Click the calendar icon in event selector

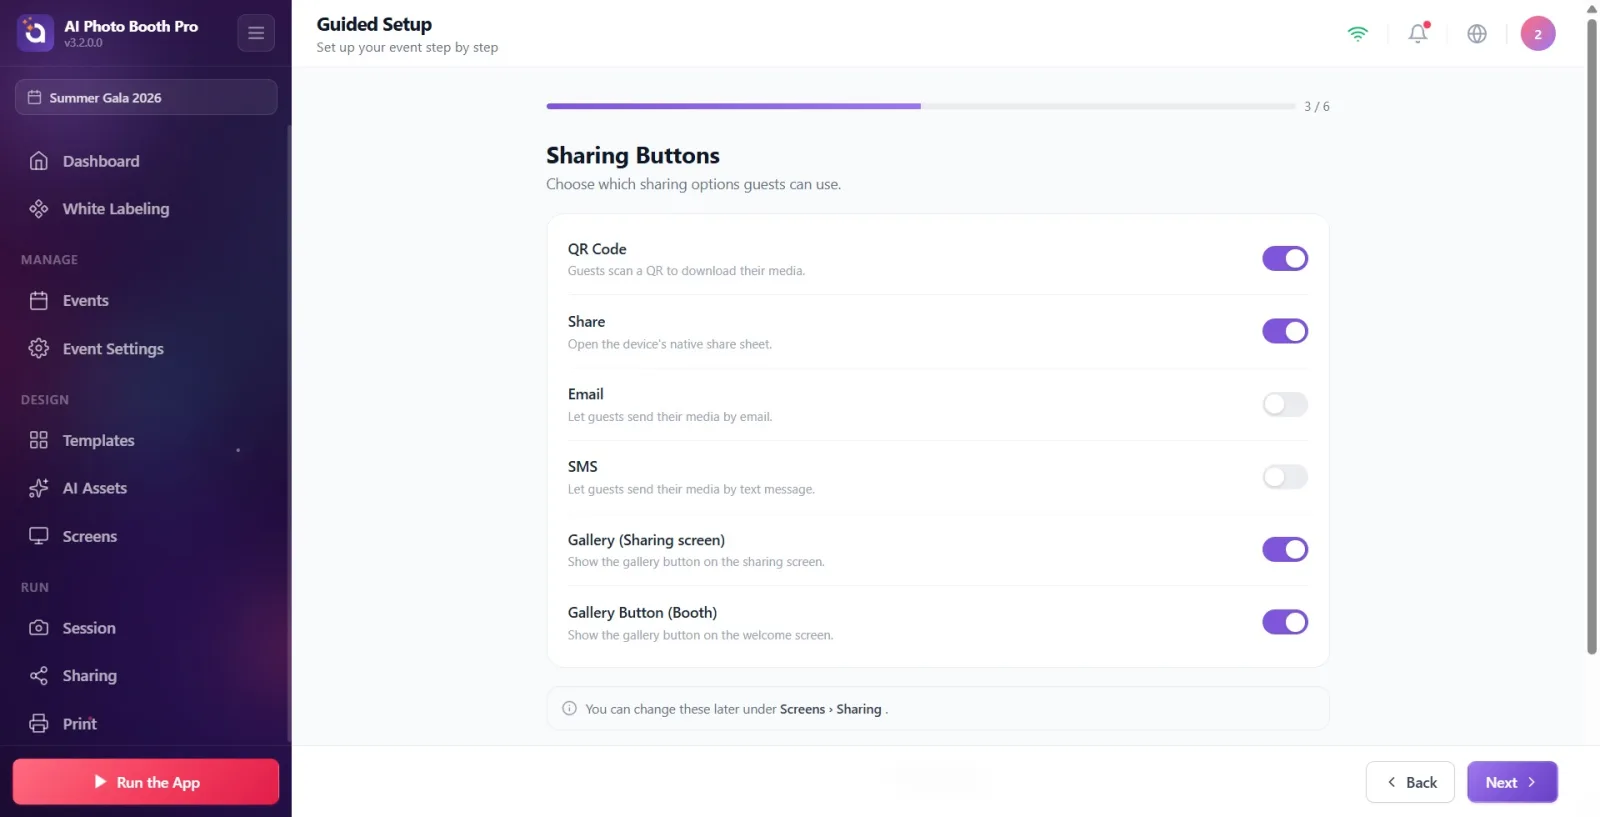click(34, 97)
